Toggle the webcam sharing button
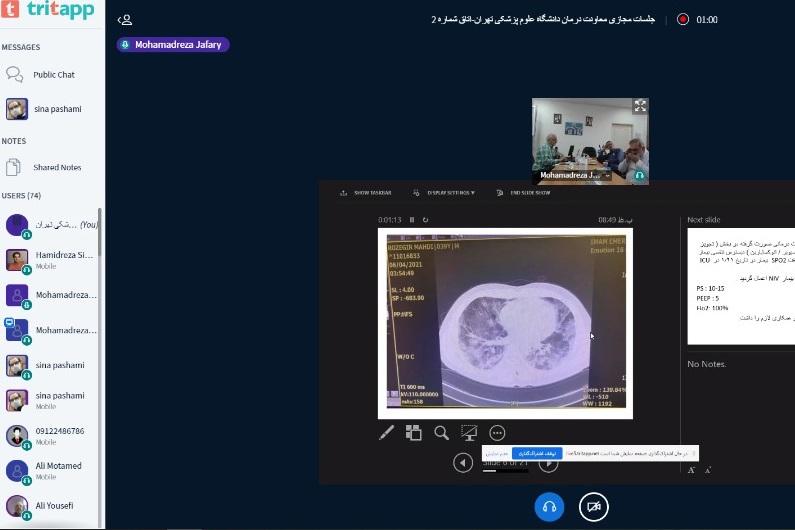 (593, 507)
